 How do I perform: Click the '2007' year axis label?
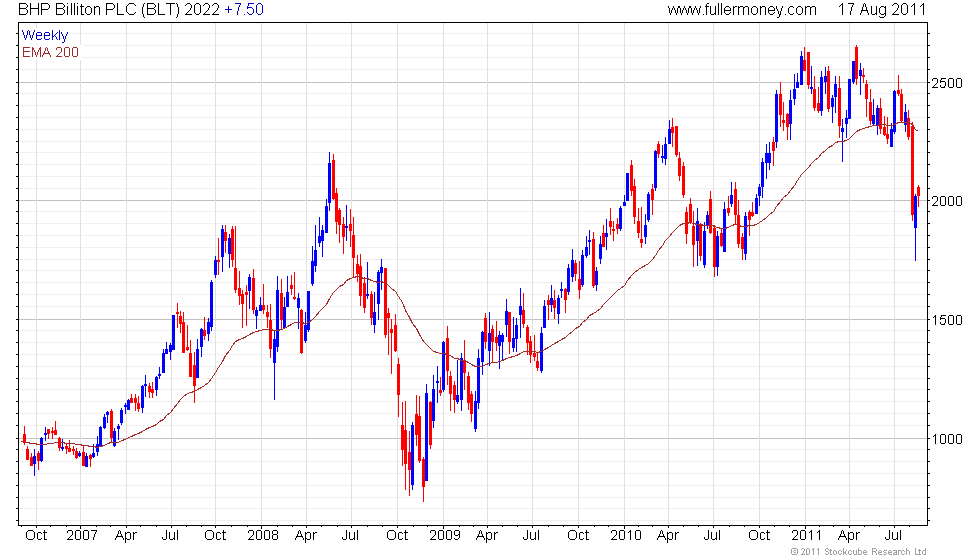pyautogui.click(x=82, y=535)
